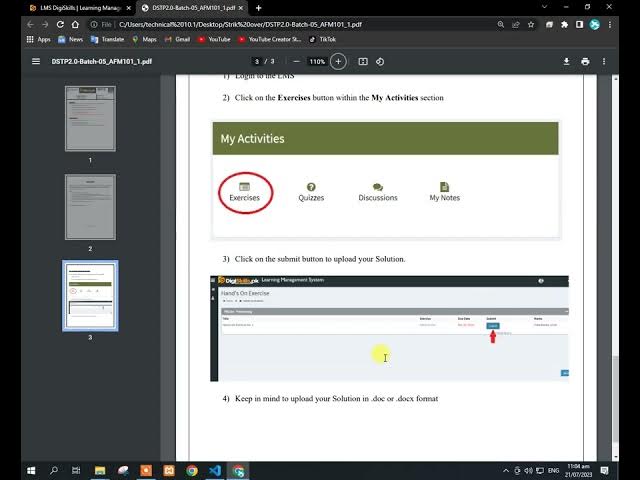Open the volume control in tray
The height and width of the screenshot is (480, 640).
[x=529, y=471]
